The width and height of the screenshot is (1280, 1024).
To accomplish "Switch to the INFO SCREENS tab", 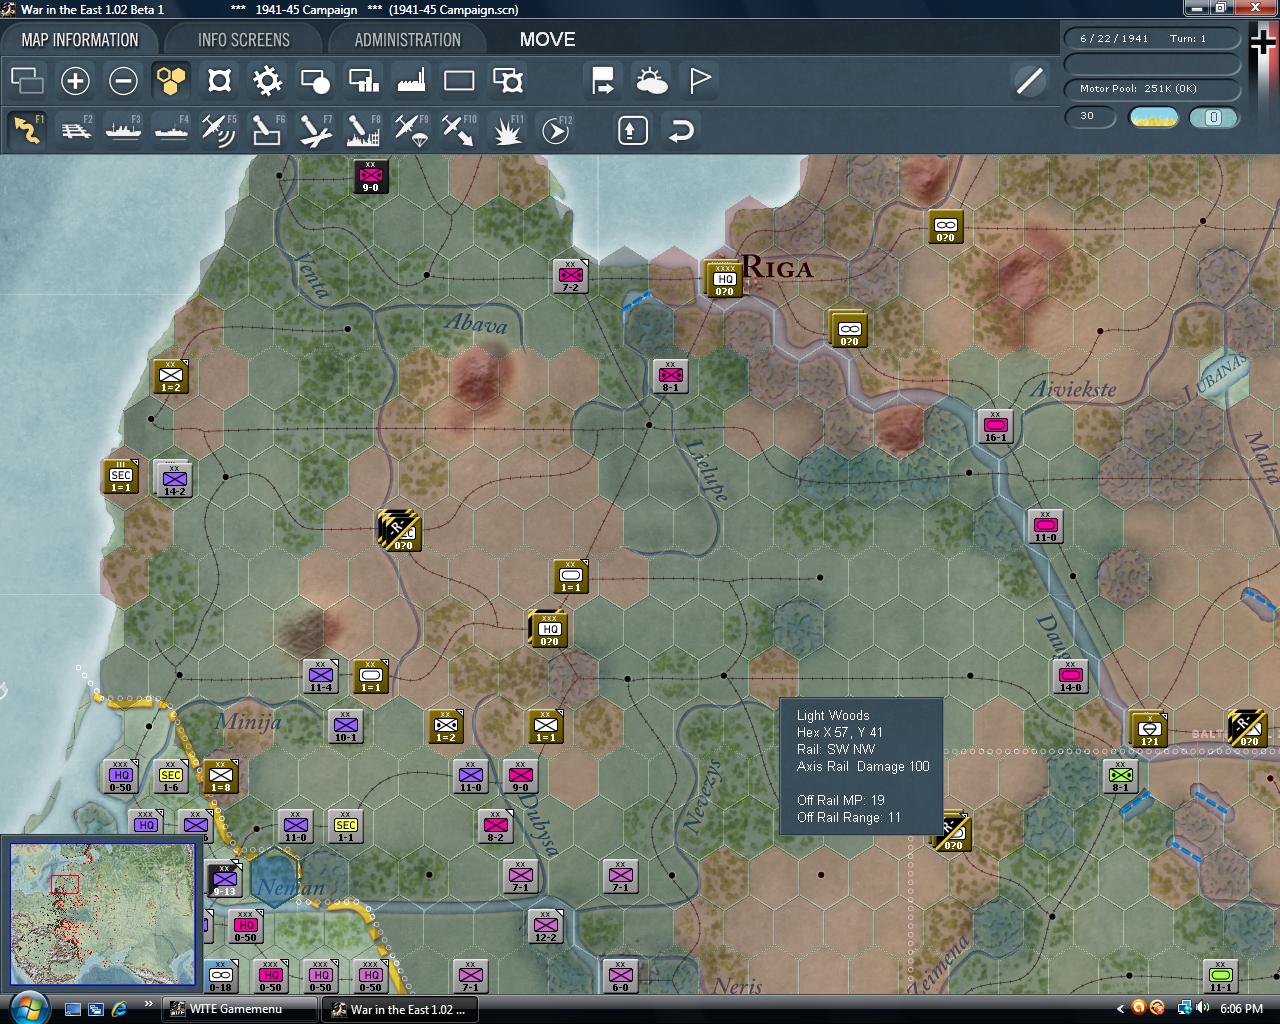I will pyautogui.click(x=243, y=40).
